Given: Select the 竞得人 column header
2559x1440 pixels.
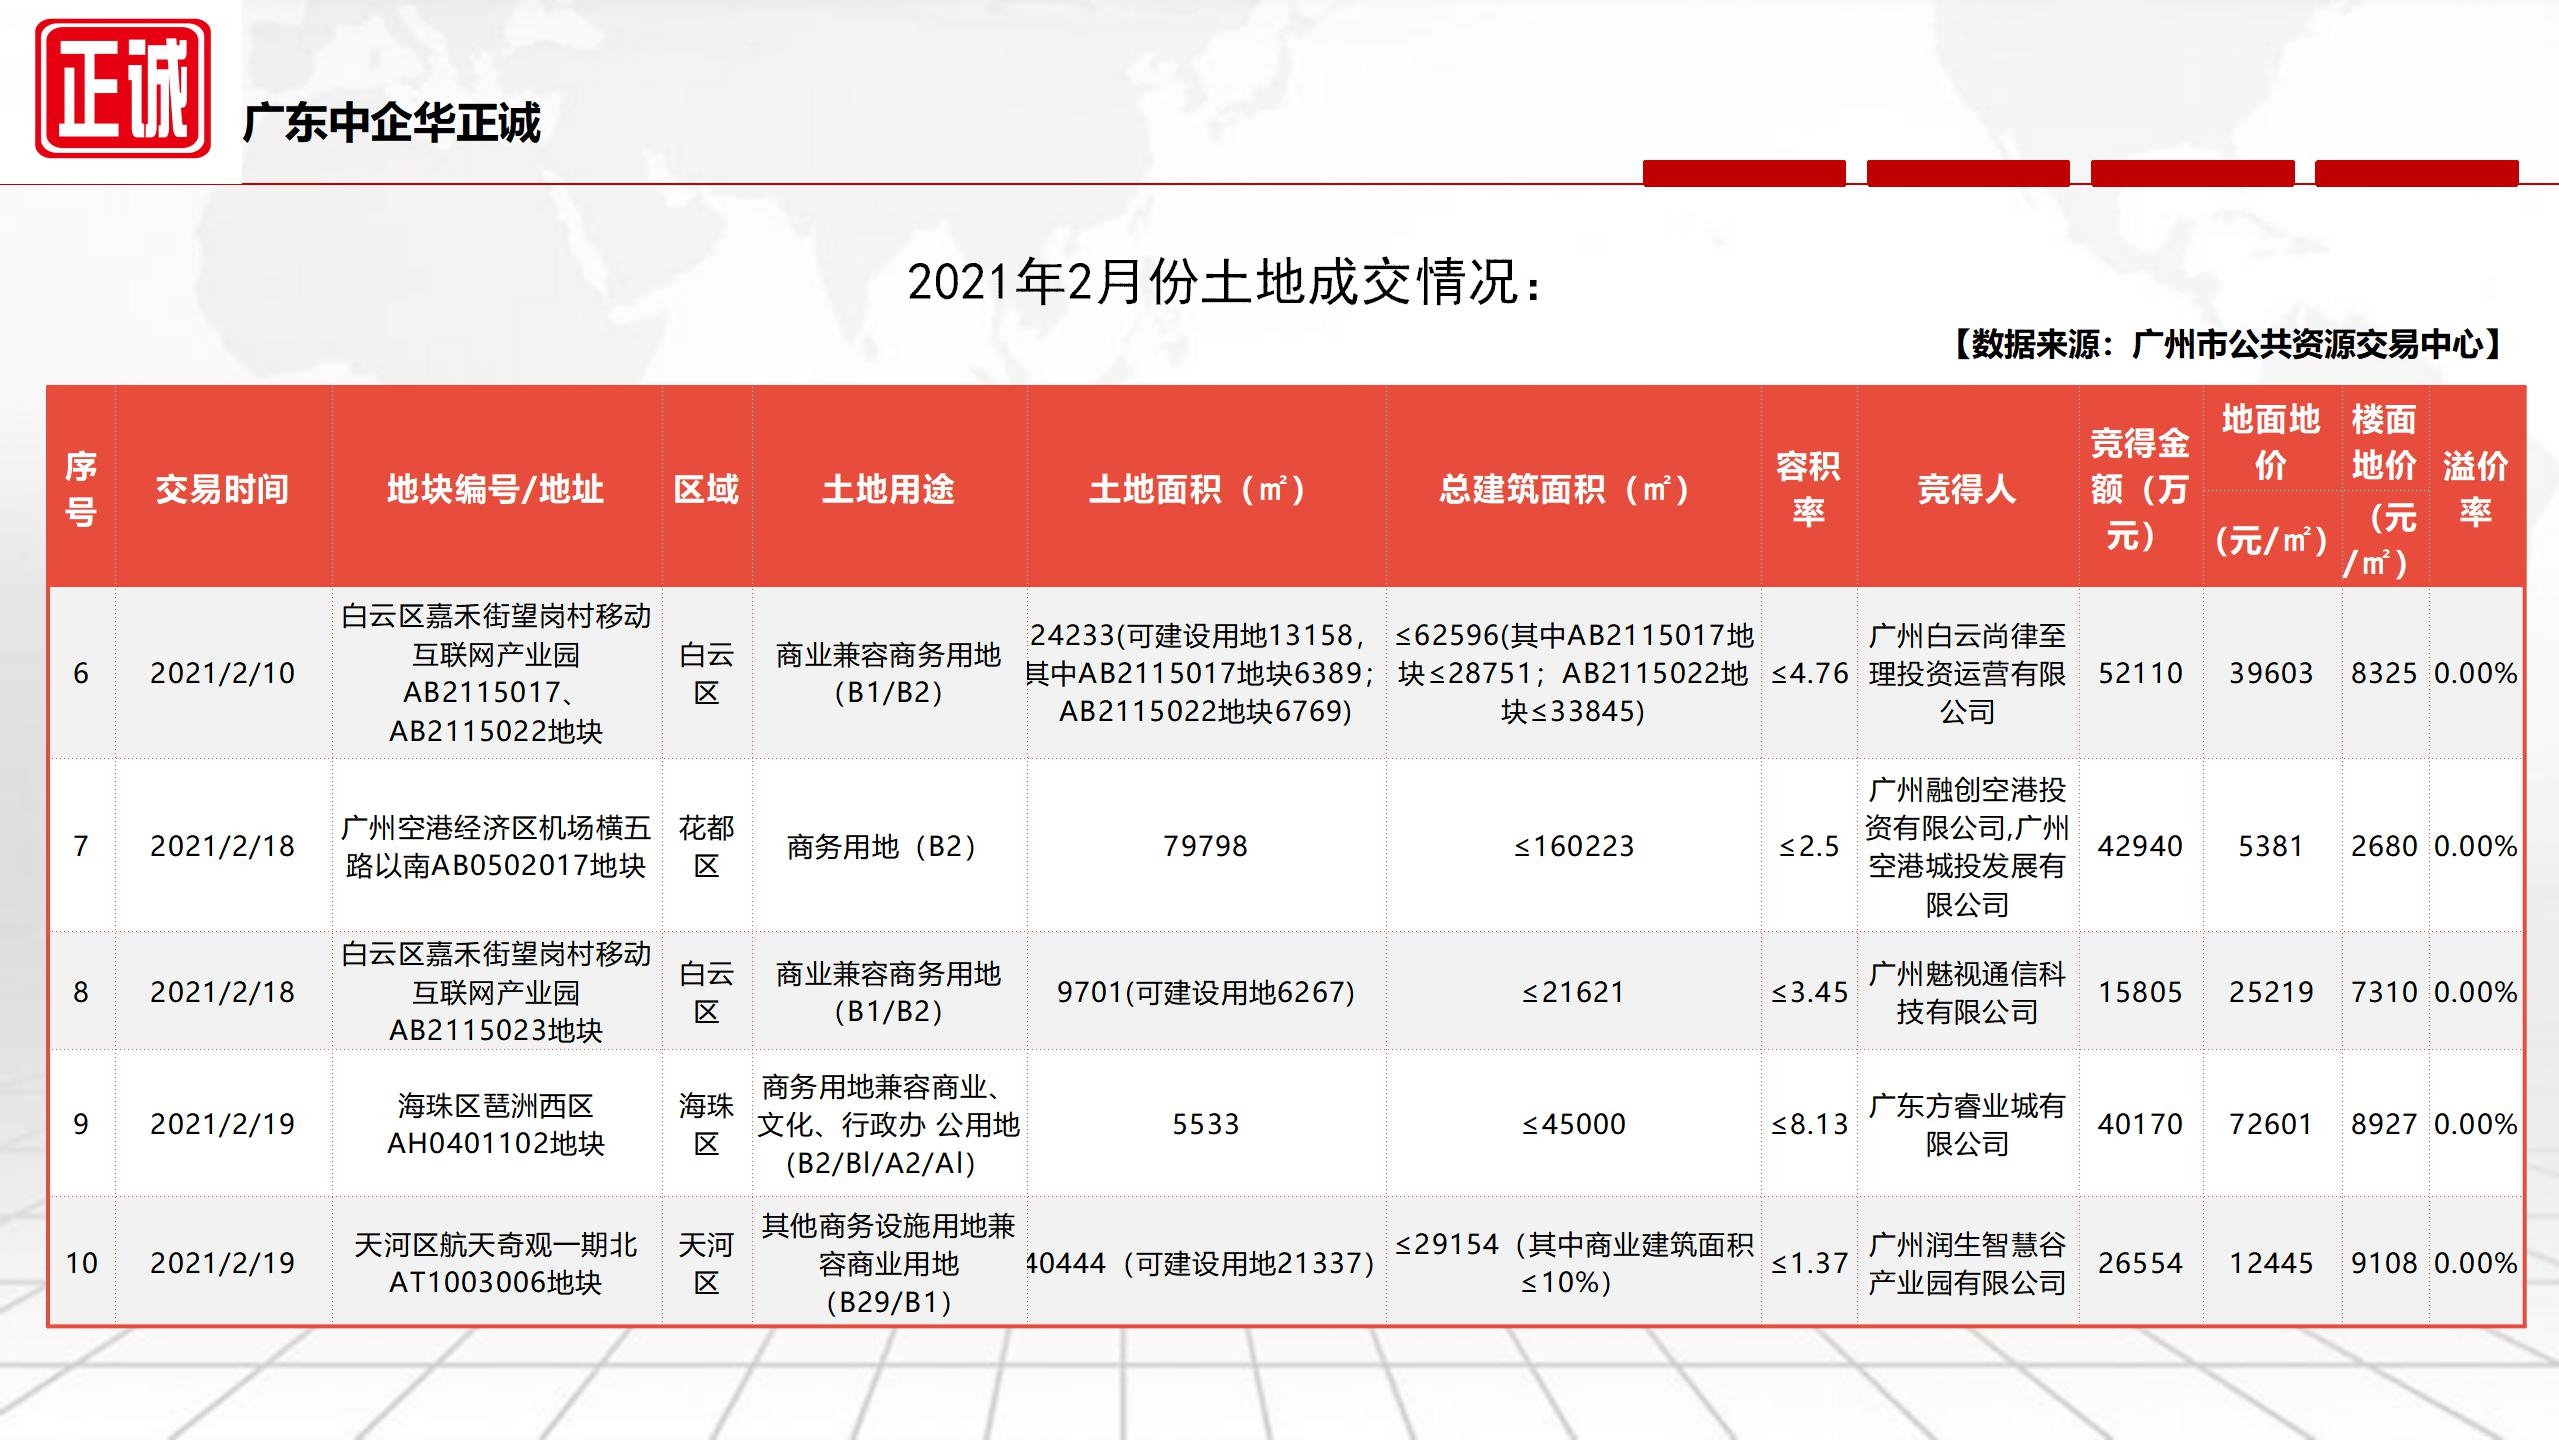Looking at the screenshot, I should point(1966,489).
